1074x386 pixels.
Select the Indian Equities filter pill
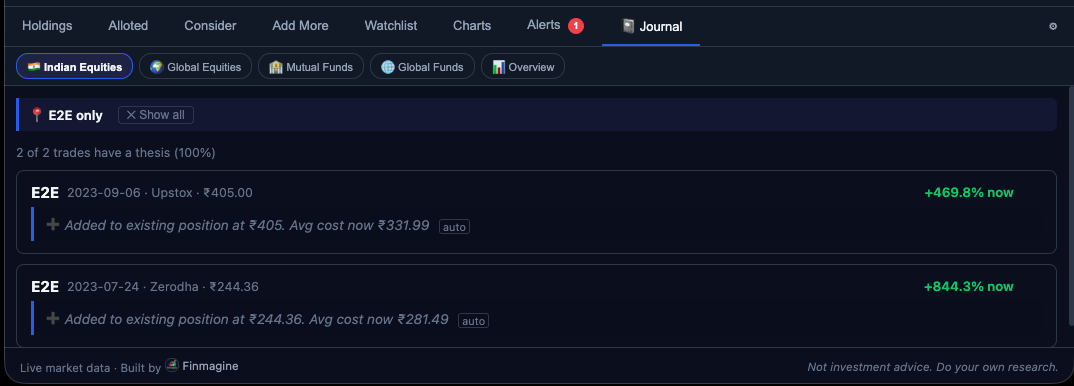click(75, 66)
